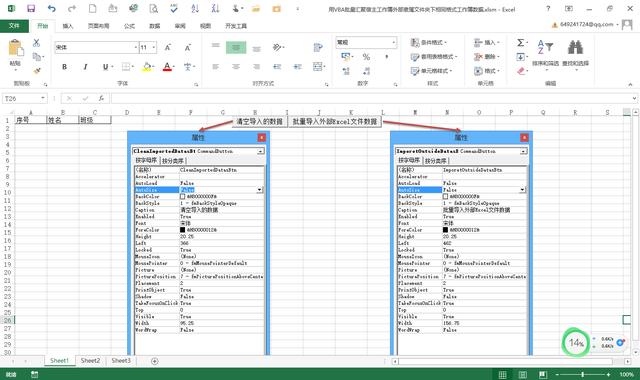Paste from the clipboard icon

pyautogui.click(x=16, y=48)
